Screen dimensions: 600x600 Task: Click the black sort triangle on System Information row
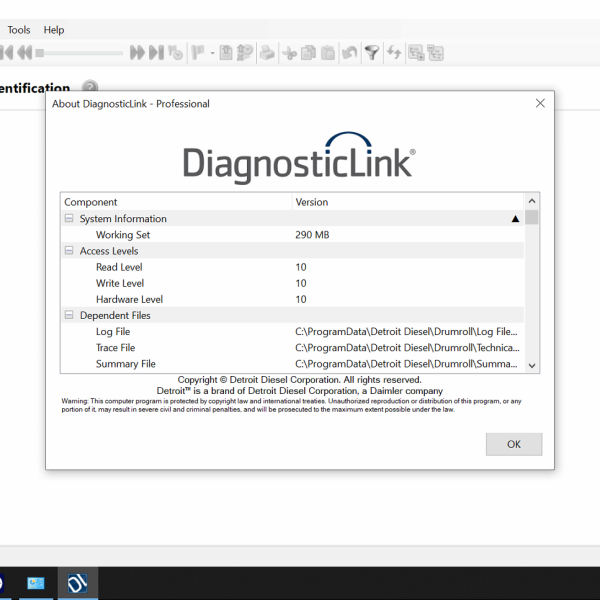[515, 219]
